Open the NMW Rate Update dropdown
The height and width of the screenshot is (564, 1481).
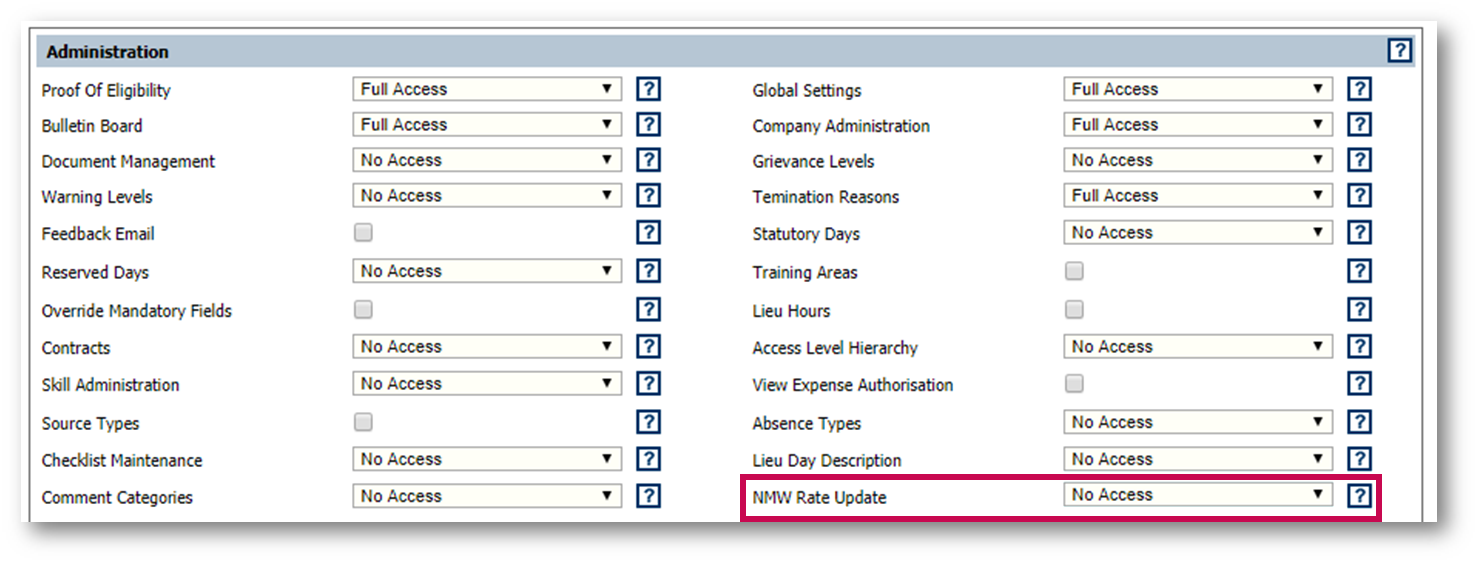1197,495
